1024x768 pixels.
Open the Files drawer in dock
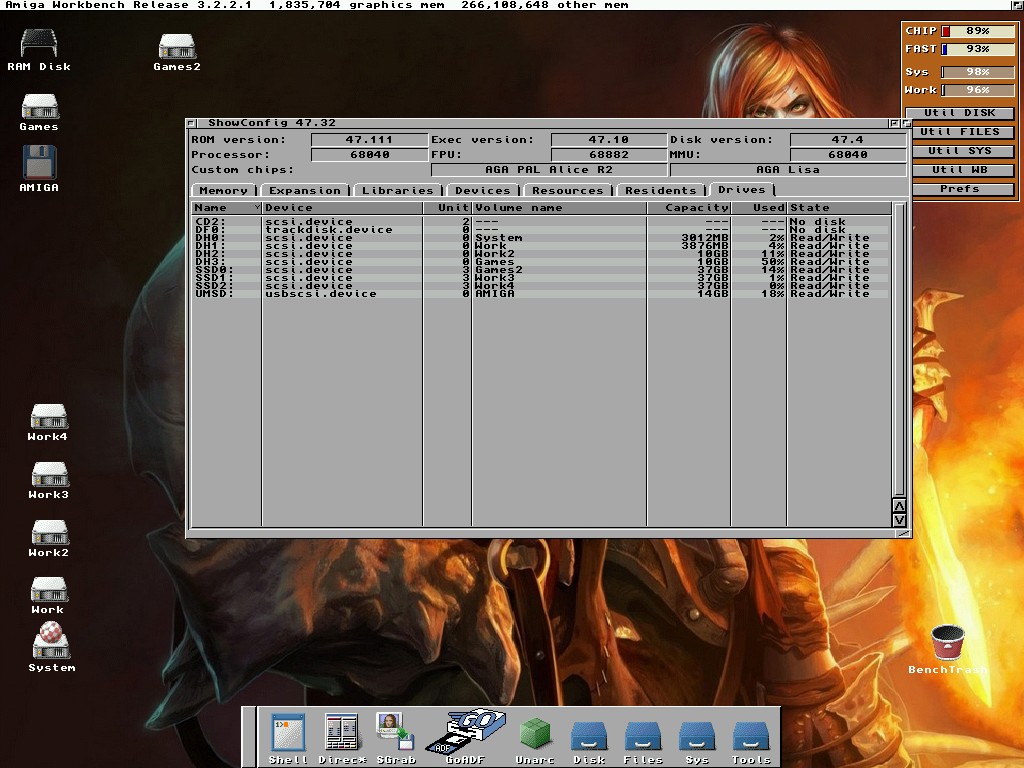(x=643, y=742)
